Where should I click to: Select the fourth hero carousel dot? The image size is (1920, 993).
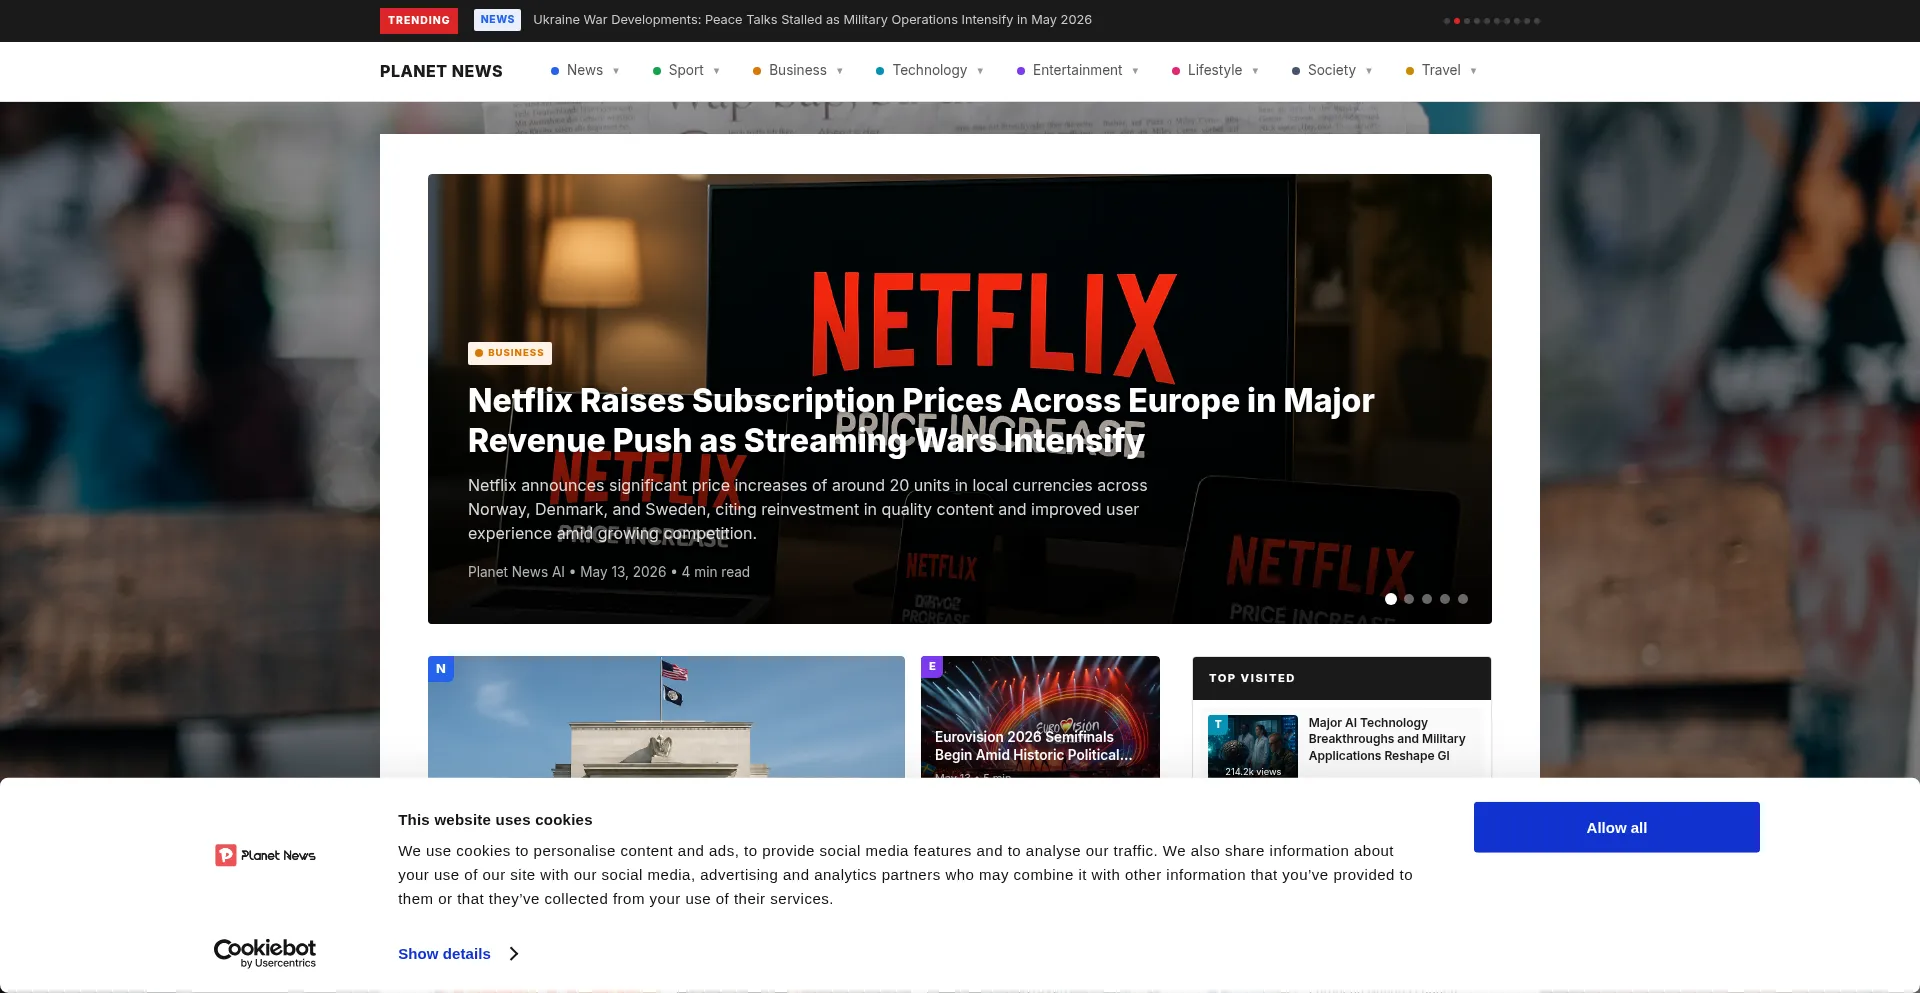click(x=1445, y=599)
